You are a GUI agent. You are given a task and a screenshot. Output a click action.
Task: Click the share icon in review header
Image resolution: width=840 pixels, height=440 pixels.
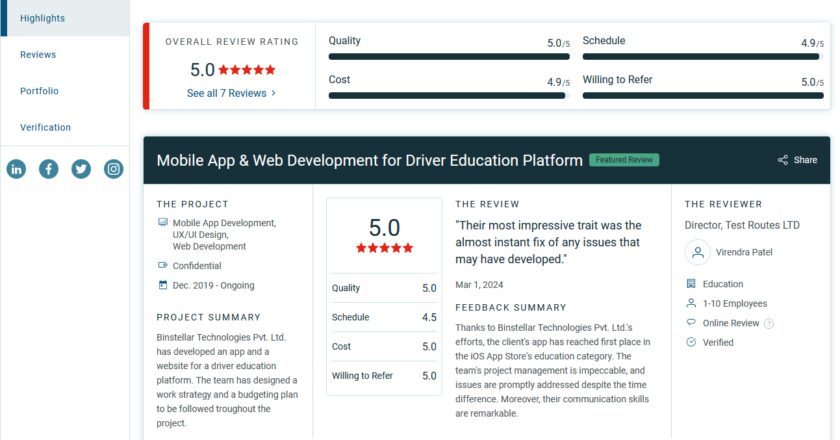(x=783, y=160)
